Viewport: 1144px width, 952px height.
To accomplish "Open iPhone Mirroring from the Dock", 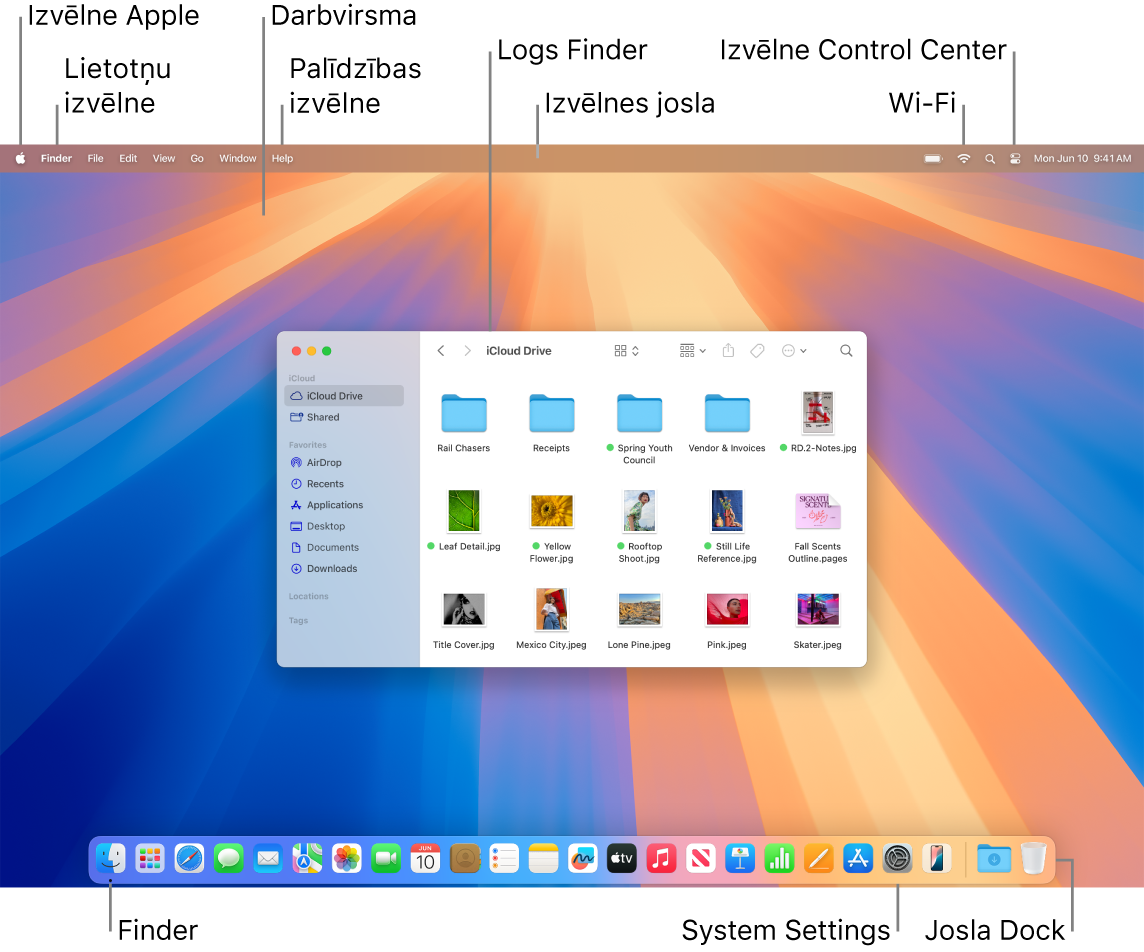I will (x=937, y=859).
